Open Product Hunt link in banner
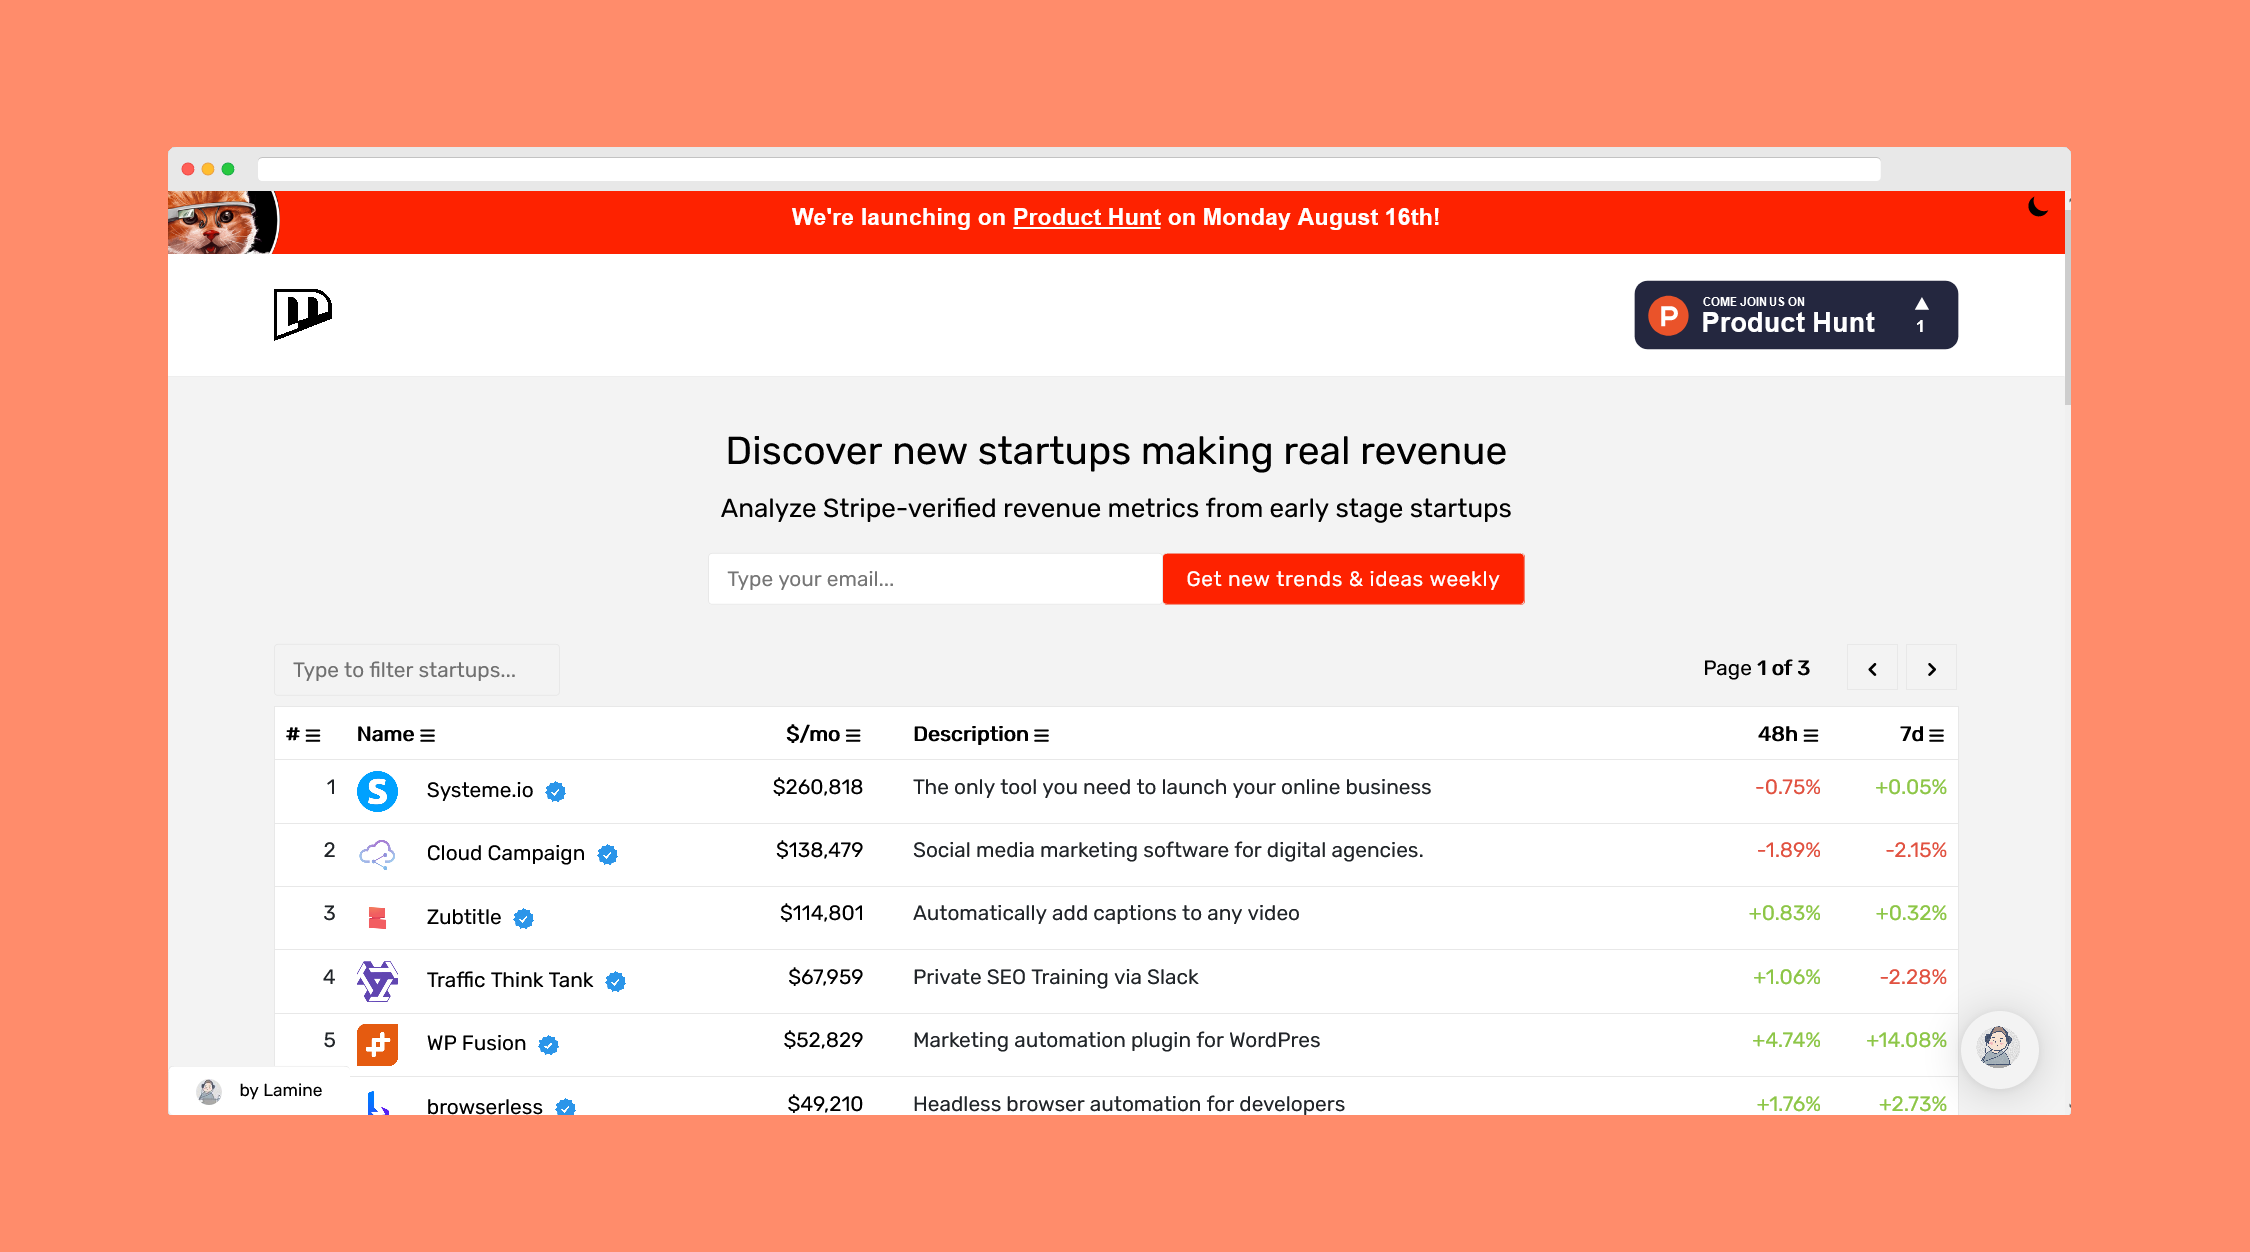This screenshot has width=2250, height=1252. (x=1086, y=217)
